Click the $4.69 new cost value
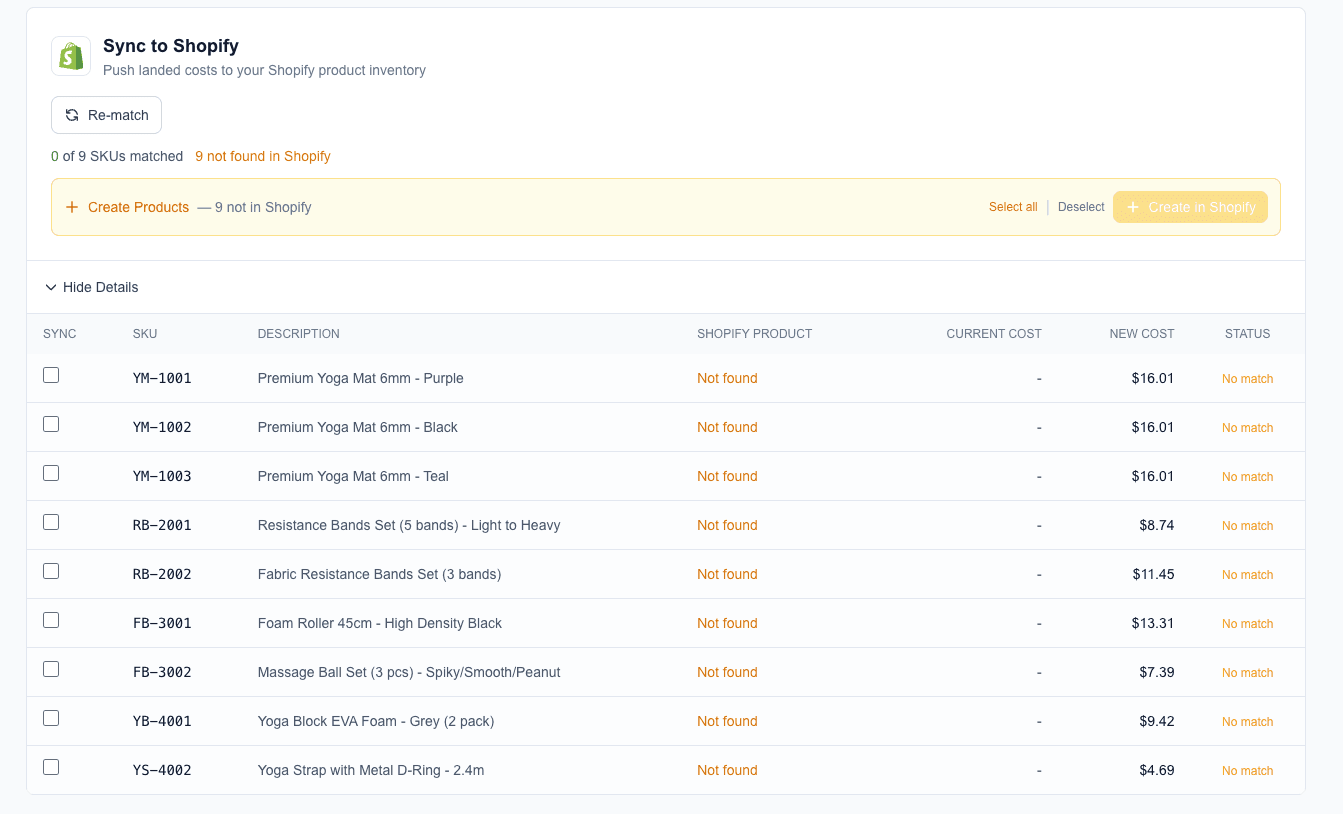 click(x=1157, y=770)
